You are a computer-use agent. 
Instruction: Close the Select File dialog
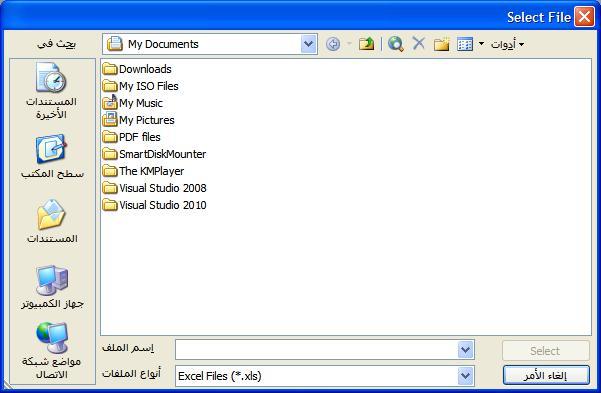pyautogui.click(x=584, y=17)
